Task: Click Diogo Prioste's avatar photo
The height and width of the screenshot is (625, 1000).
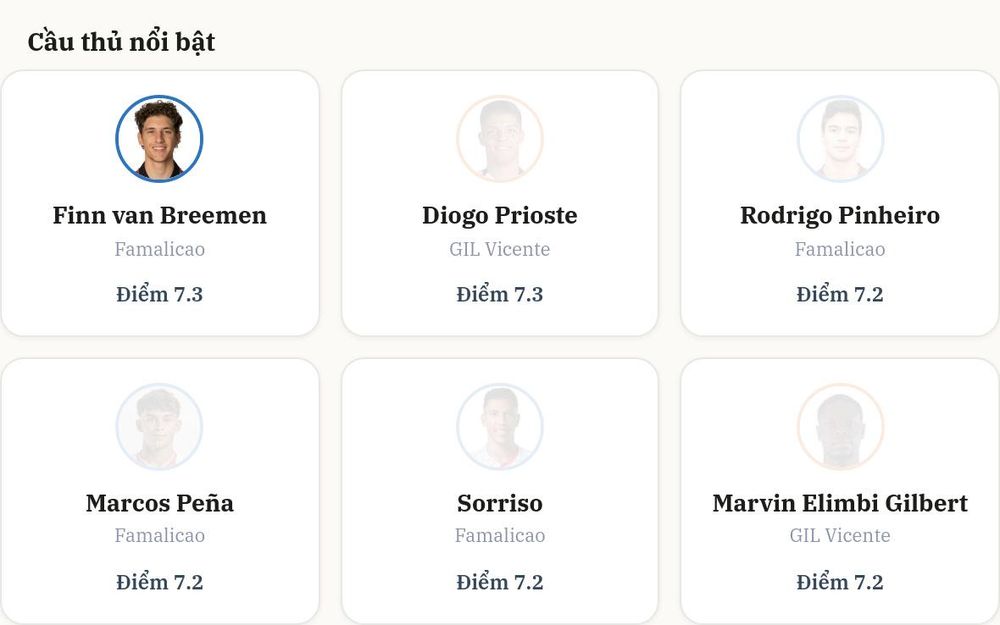Action: (499, 138)
